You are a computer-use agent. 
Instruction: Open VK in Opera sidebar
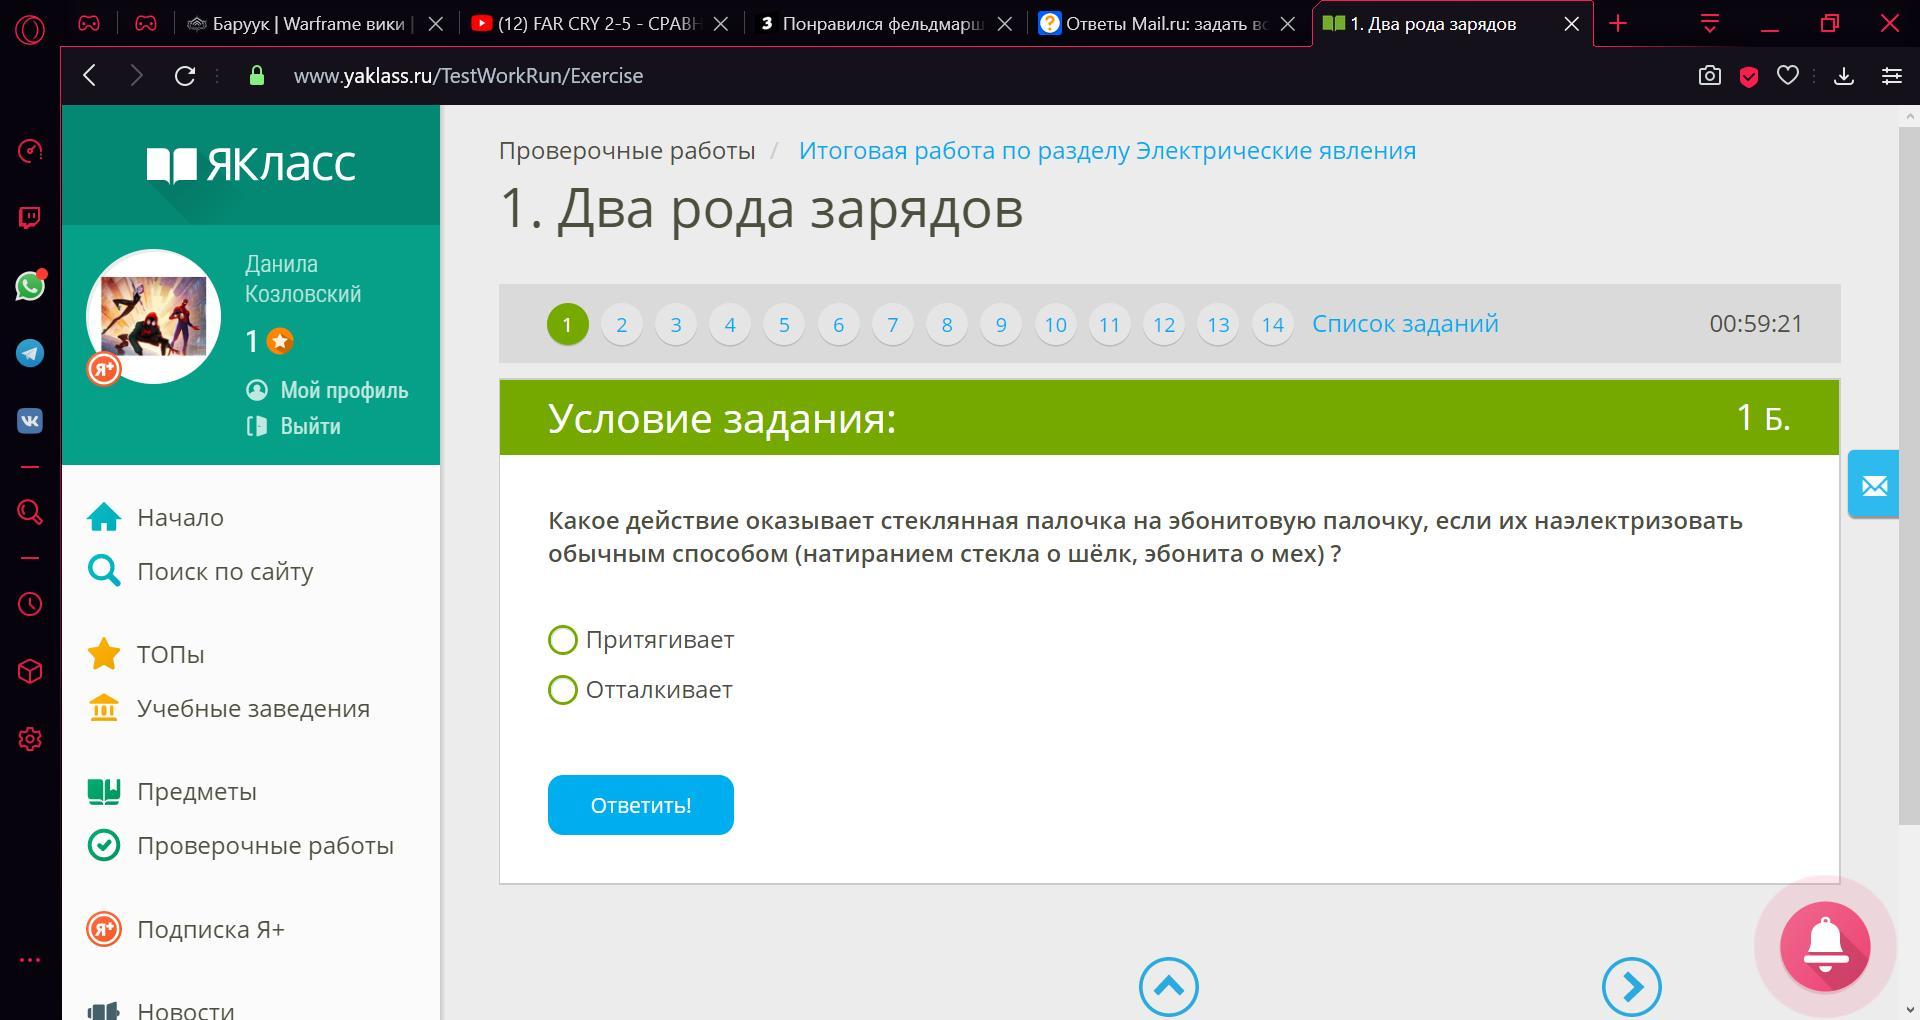point(30,421)
